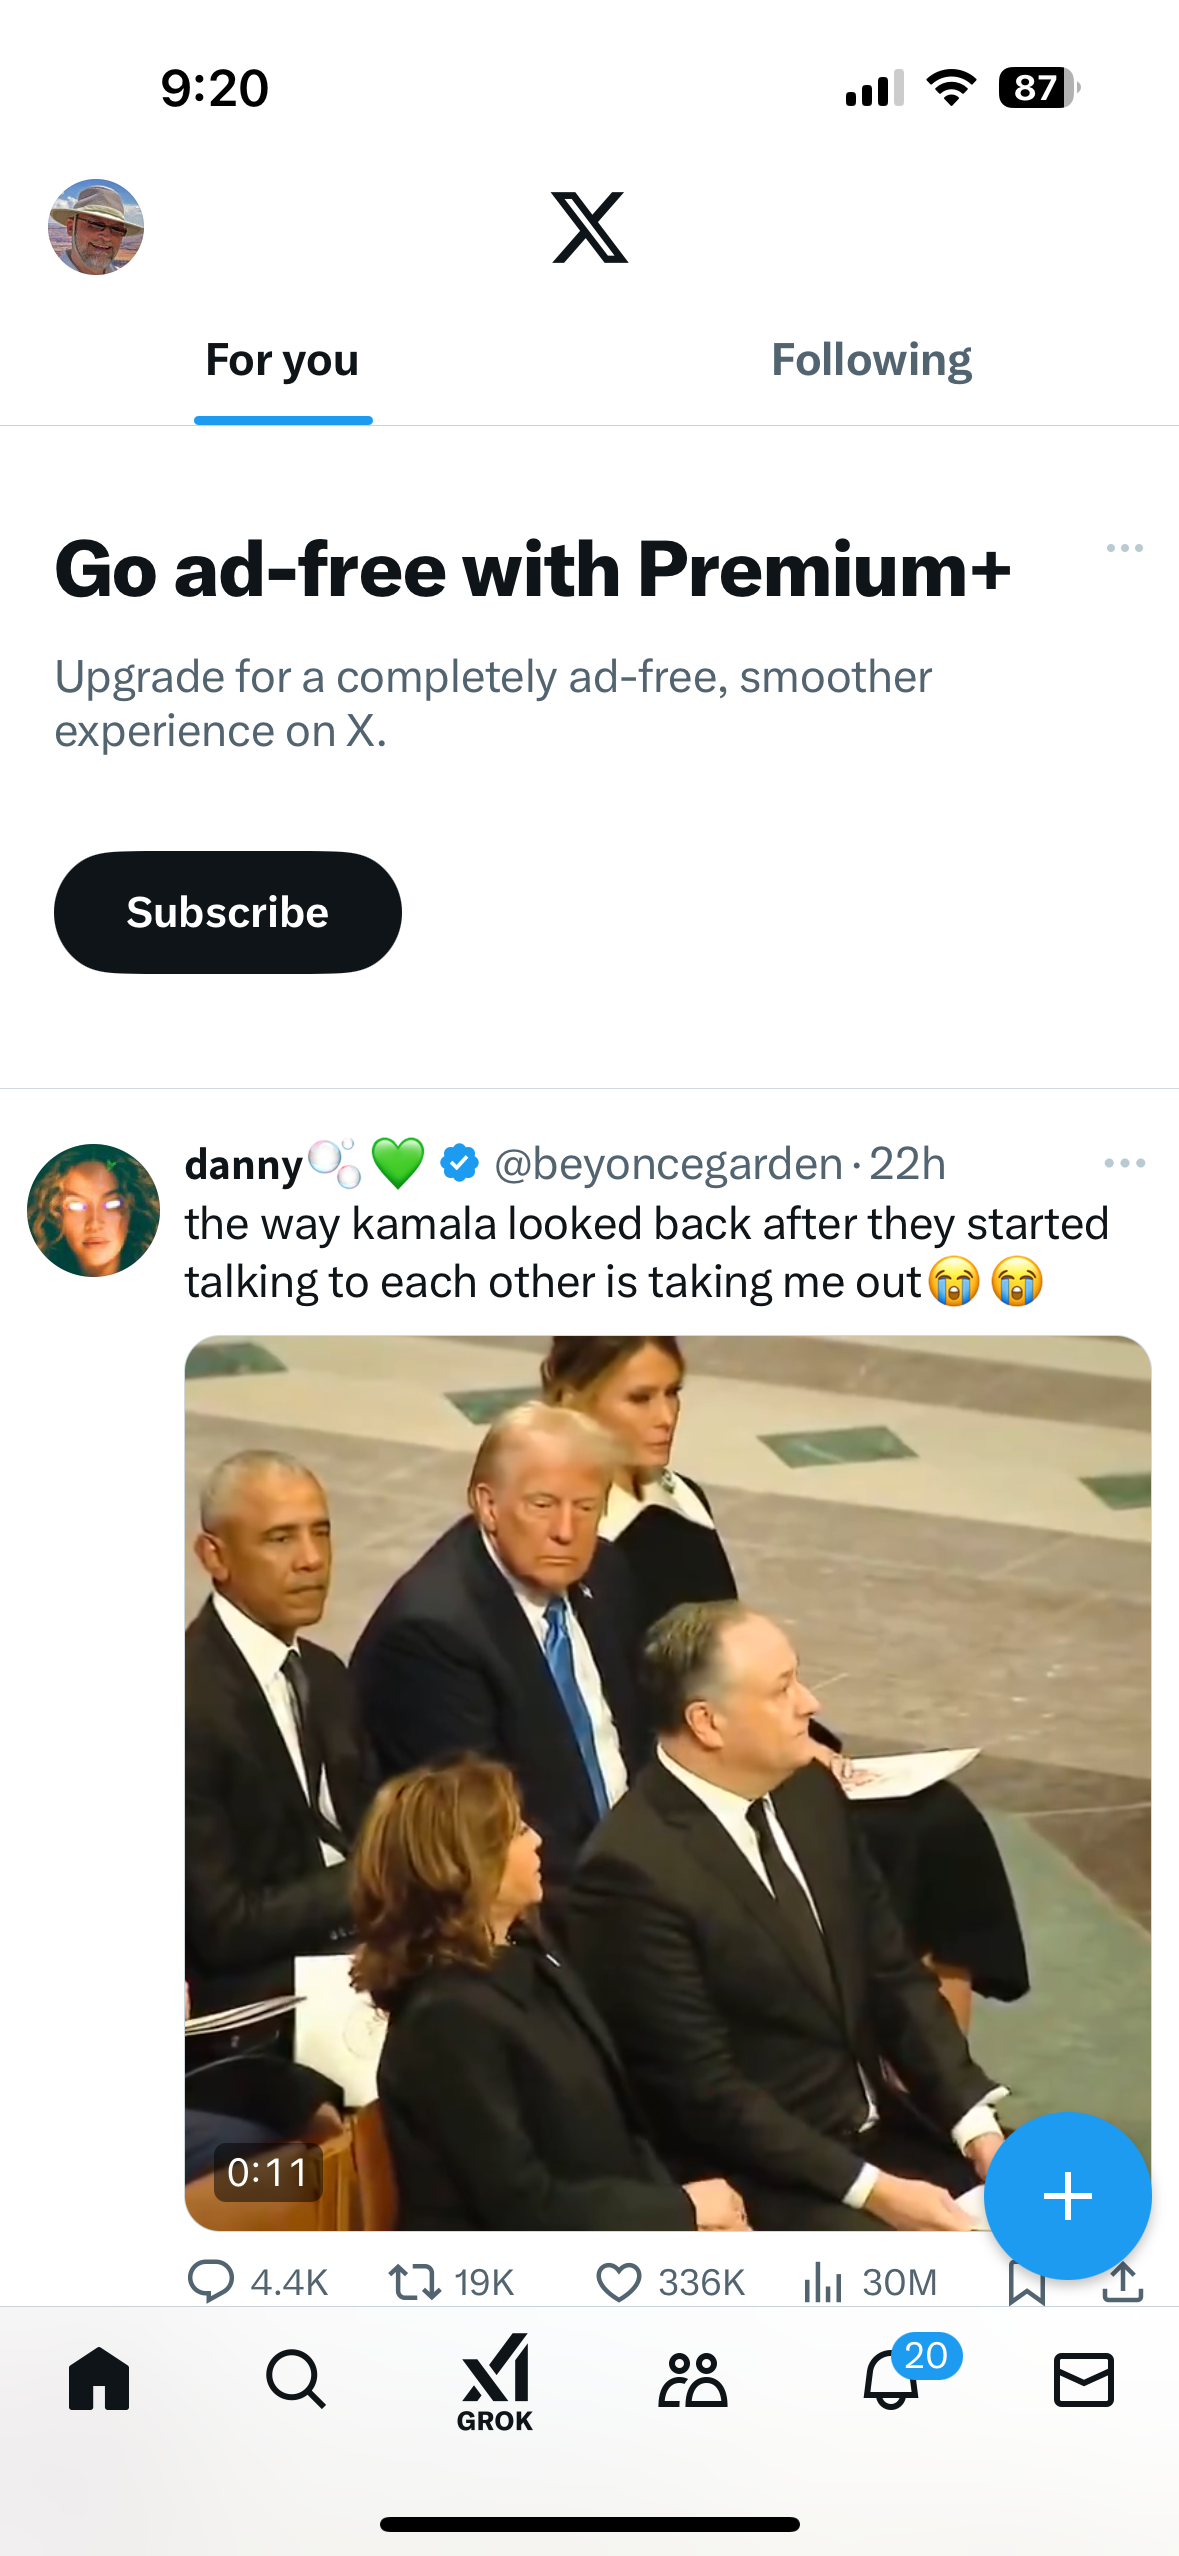Open Direct Messages envelope icon
Screen dimensions: 1179x2556
(x=1084, y=2379)
